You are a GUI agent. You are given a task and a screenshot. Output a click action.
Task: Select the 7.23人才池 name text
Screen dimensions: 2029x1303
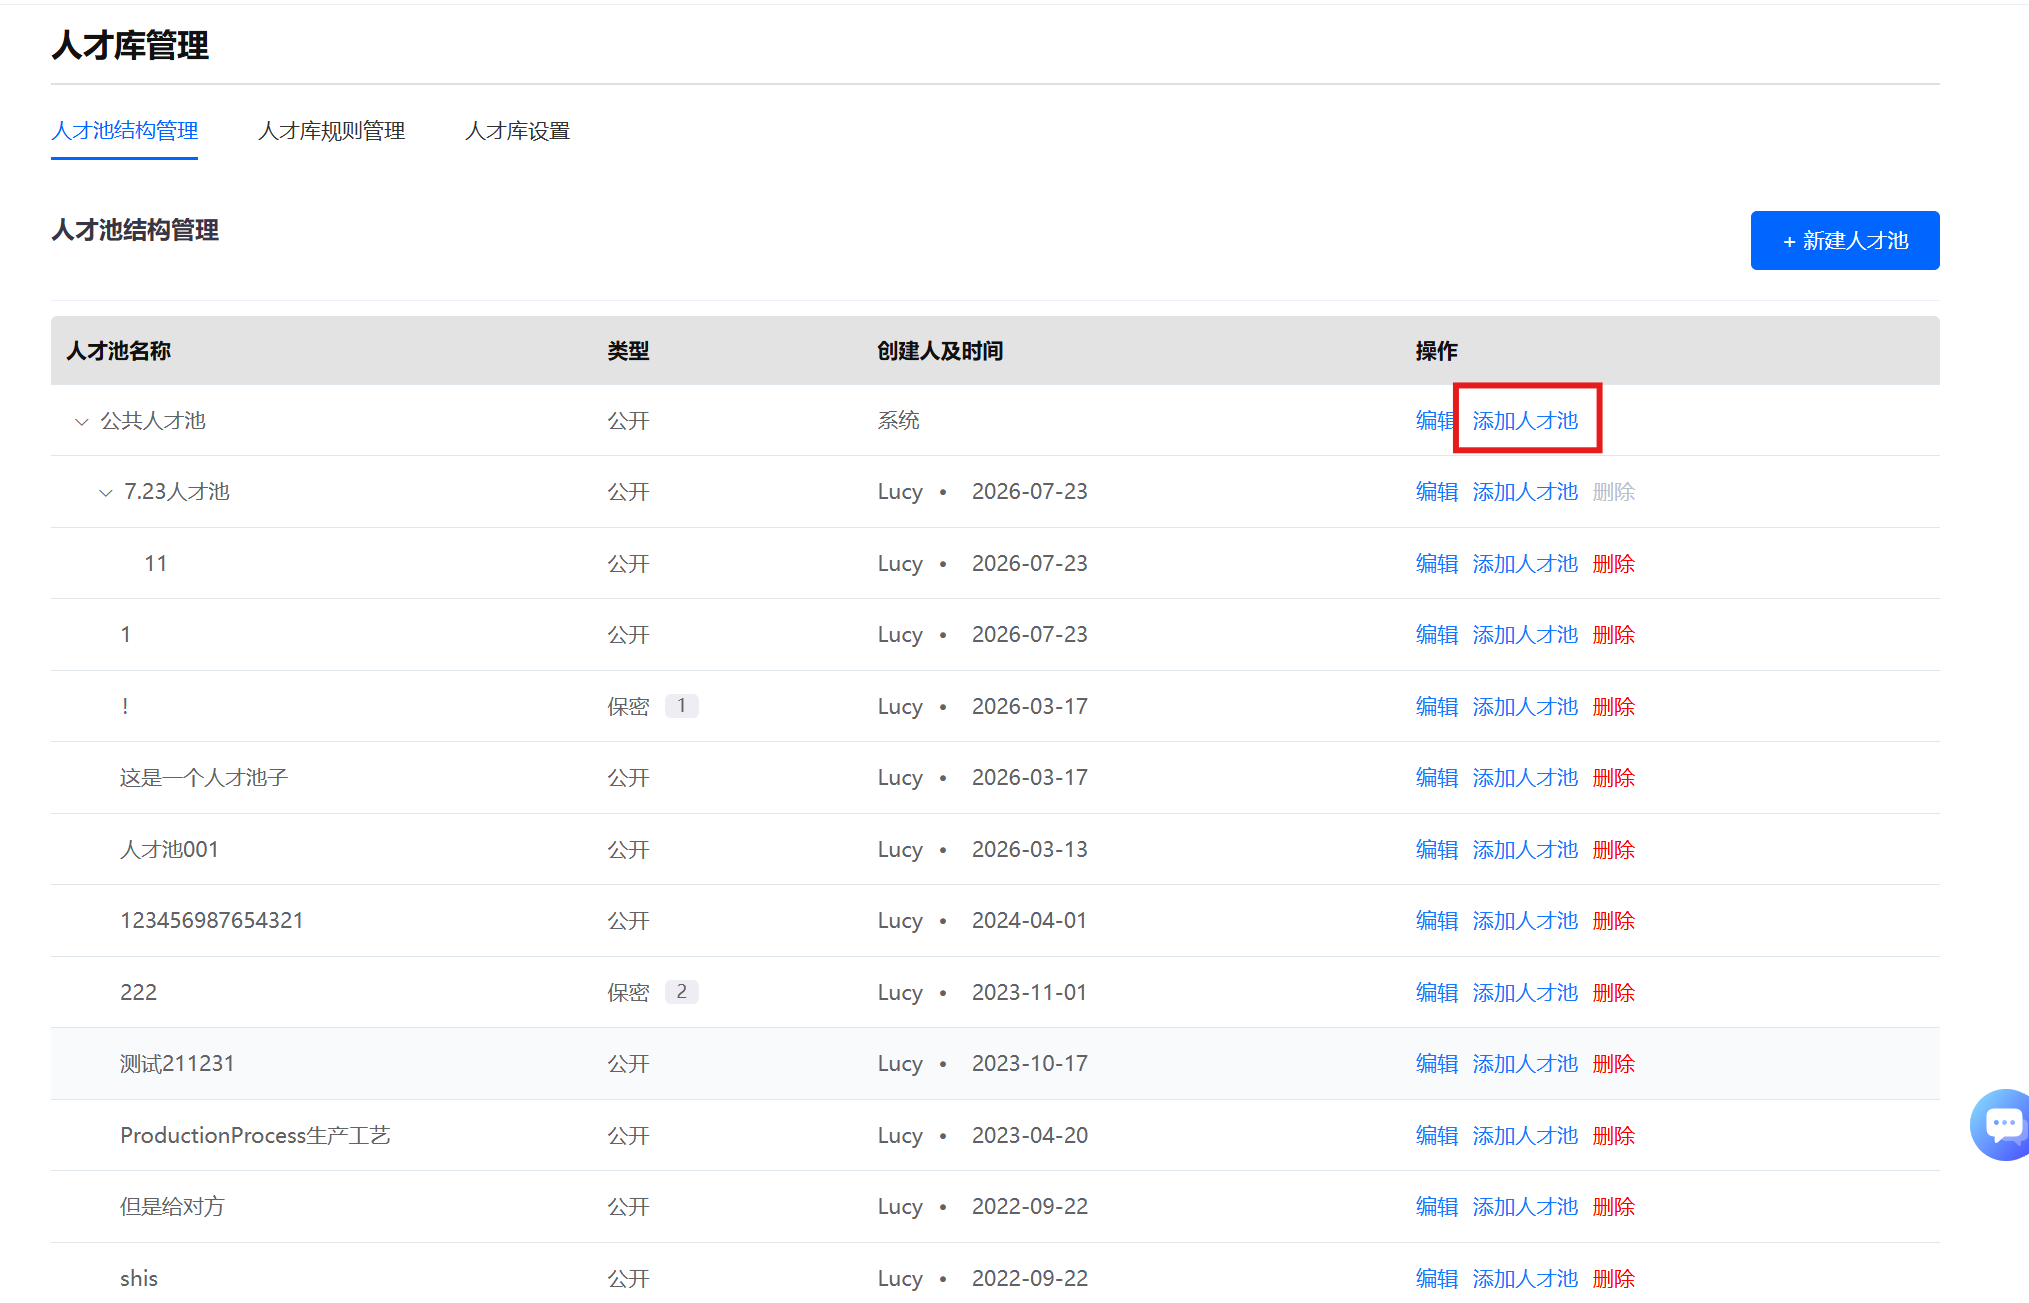177,492
